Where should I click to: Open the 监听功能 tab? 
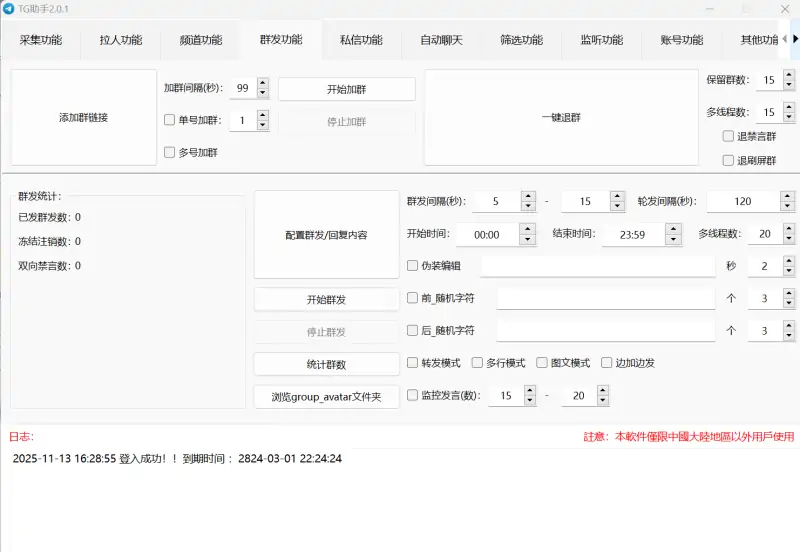click(x=602, y=40)
